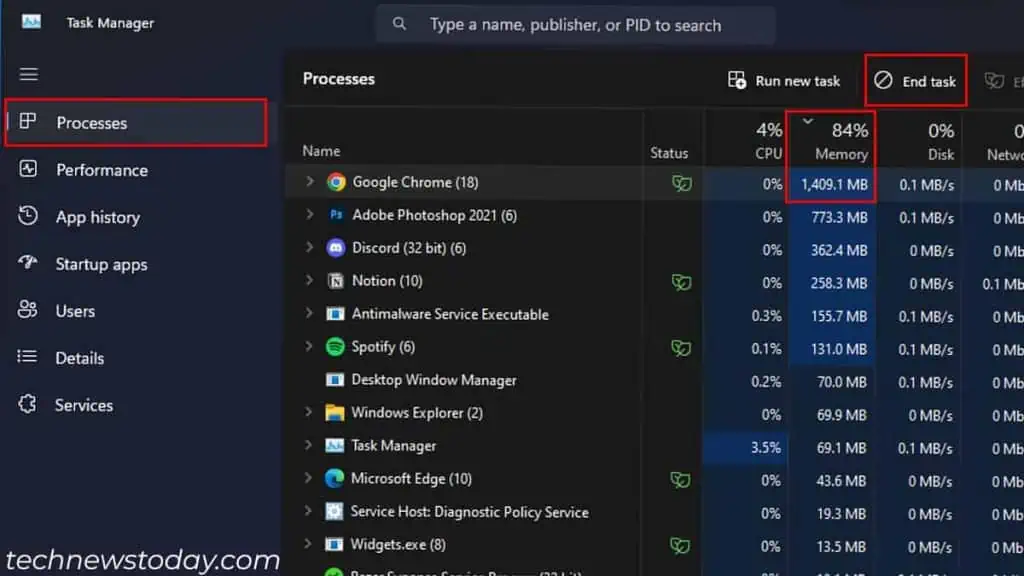Expand the Google Chrome (18) process group
1024x576 pixels.
click(x=310, y=182)
